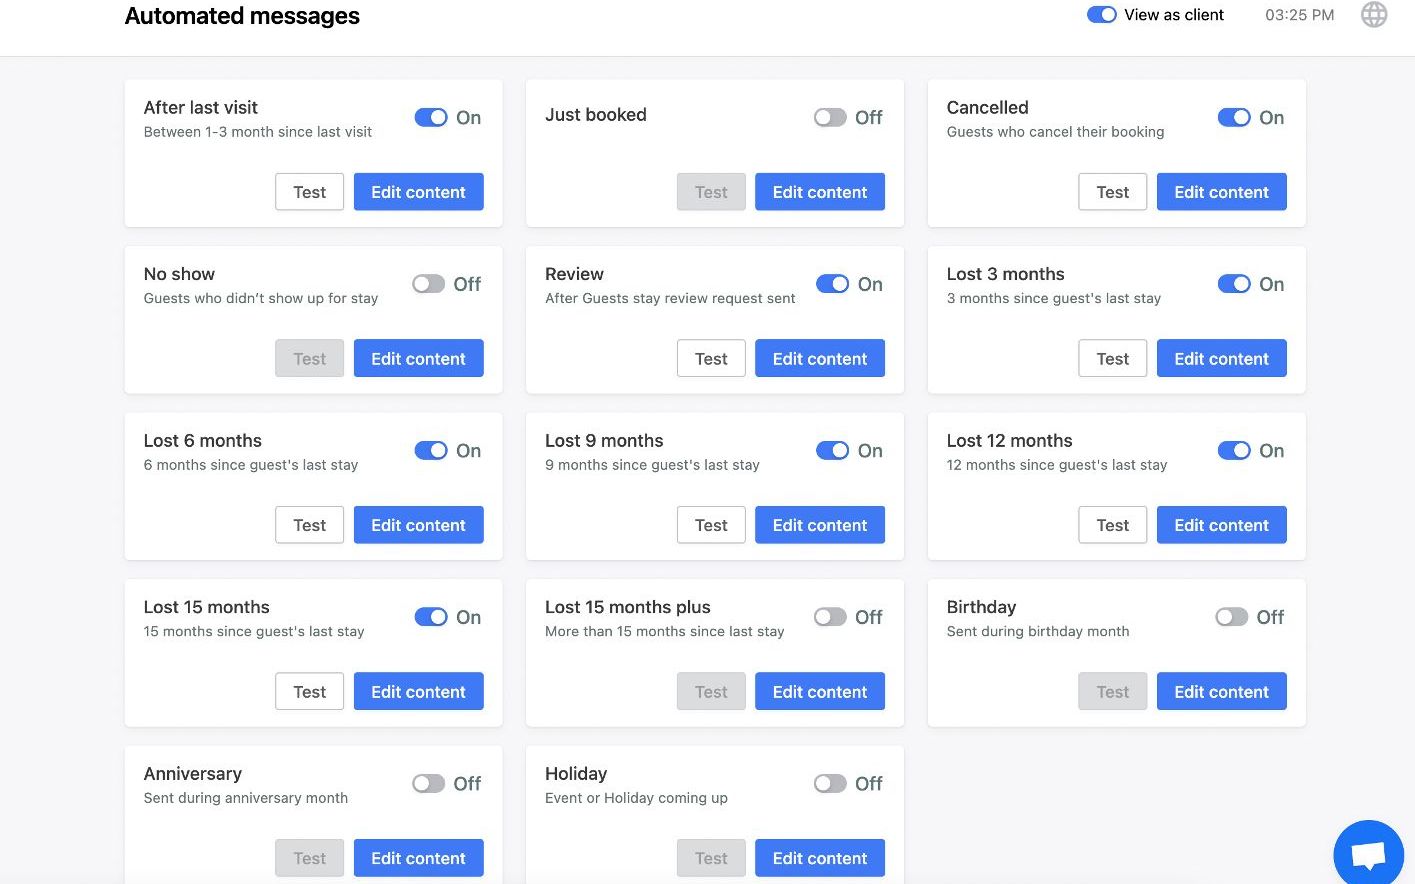Edit content of the Review message
The height and width of the screenshot is (884, 1415).
click(819, 359)
